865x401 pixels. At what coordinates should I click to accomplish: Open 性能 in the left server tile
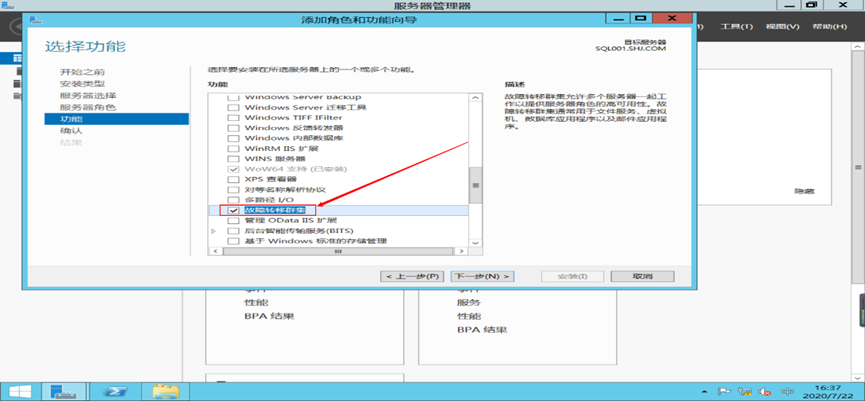[256, 303]
